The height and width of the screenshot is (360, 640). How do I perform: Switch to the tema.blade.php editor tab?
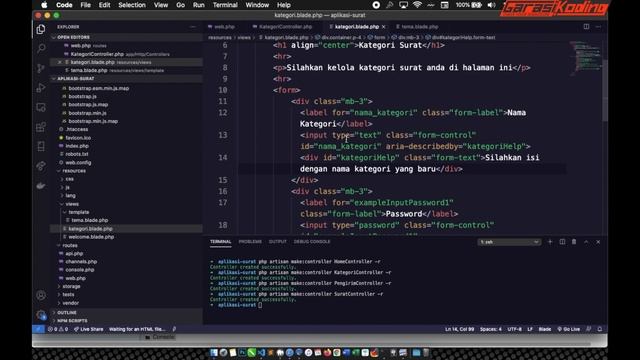coord(419,27)
